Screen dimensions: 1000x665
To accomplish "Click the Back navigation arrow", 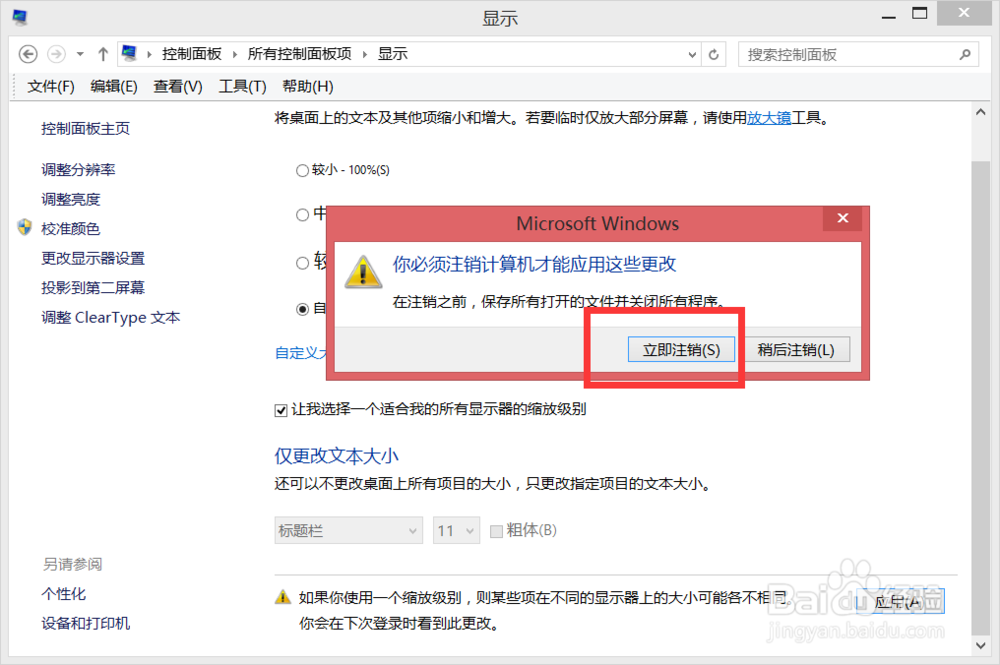I will coord(27,54).
